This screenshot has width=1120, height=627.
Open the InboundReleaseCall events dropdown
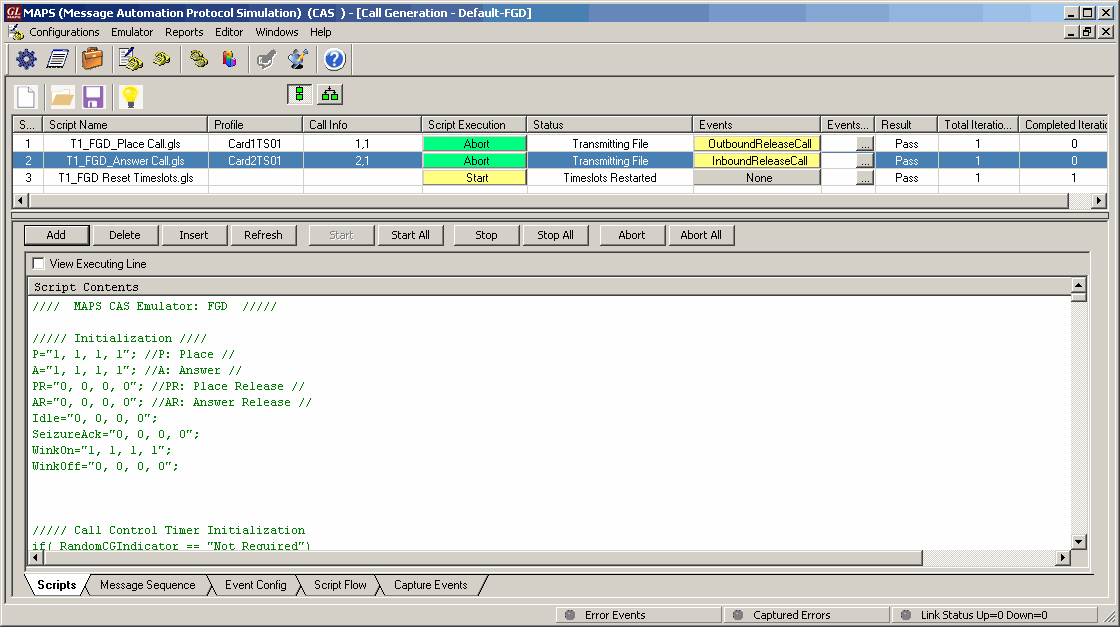(x=757, y=161)
